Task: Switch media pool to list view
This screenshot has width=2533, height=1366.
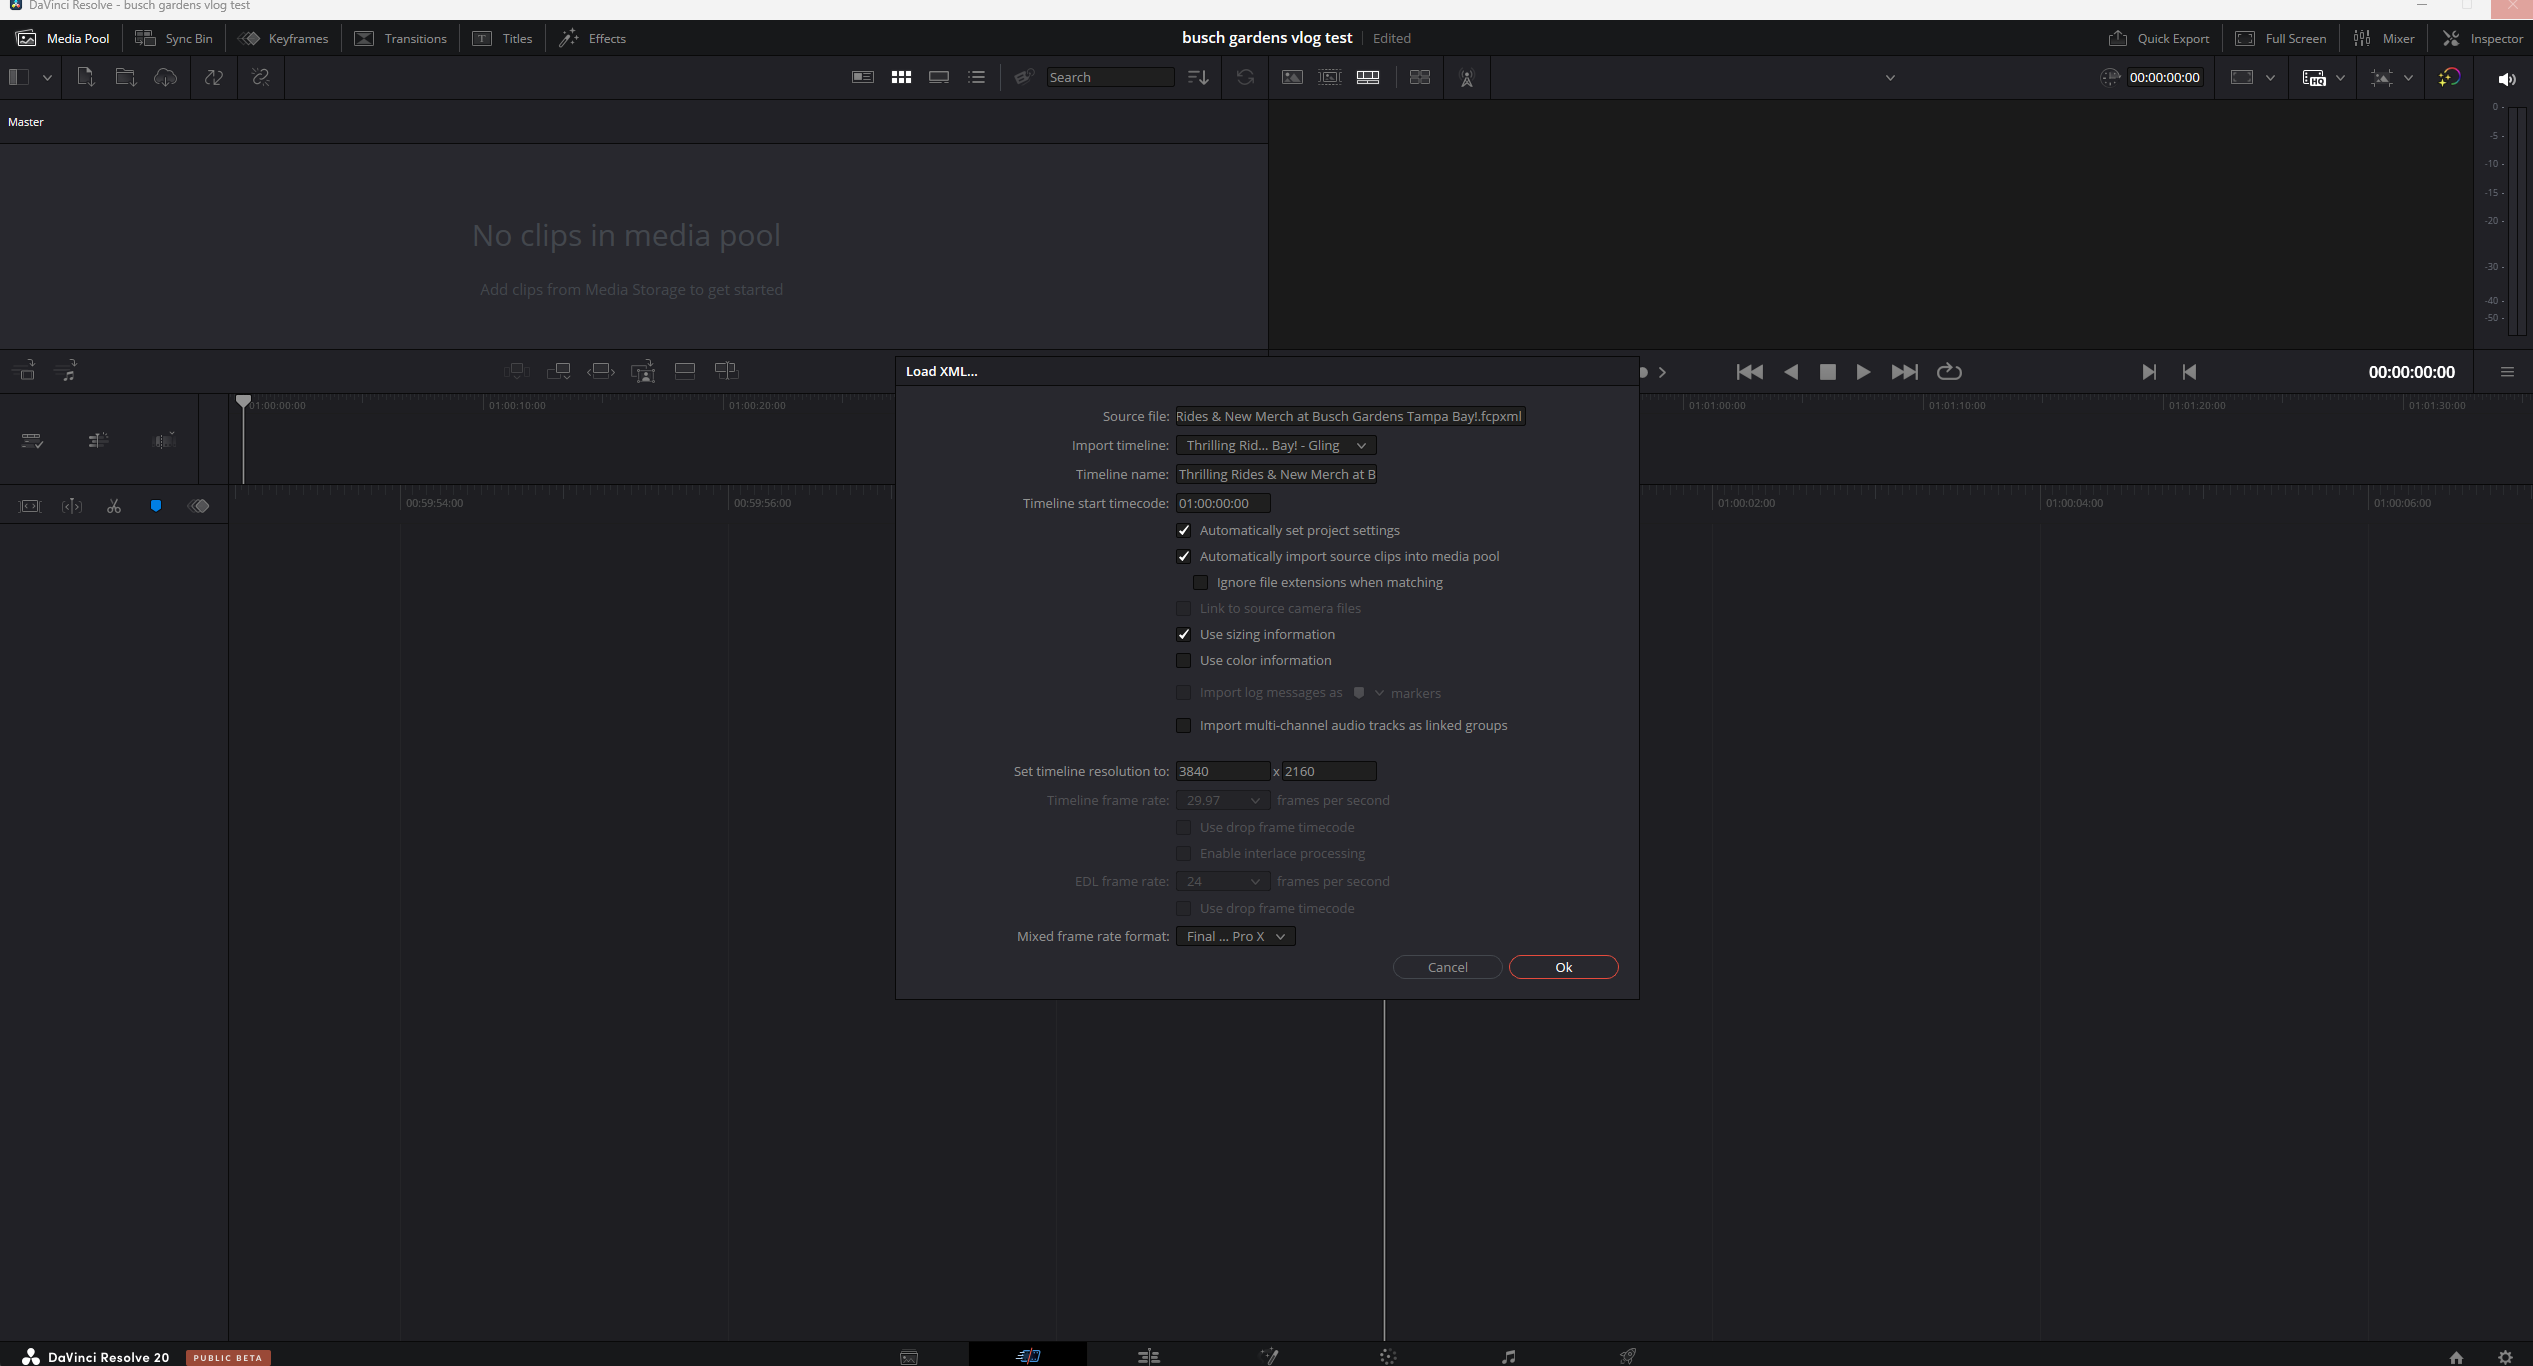Action: point(977,77)
